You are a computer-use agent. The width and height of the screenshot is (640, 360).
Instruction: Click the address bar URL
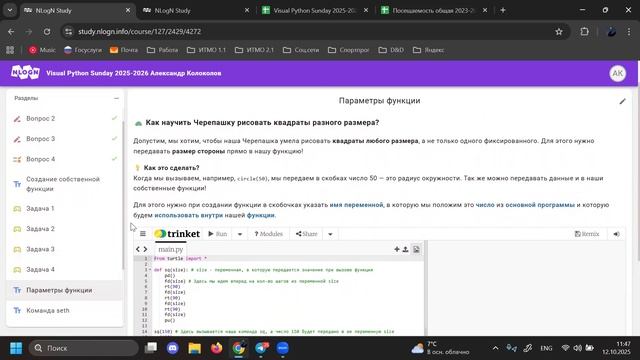[140, 32]
